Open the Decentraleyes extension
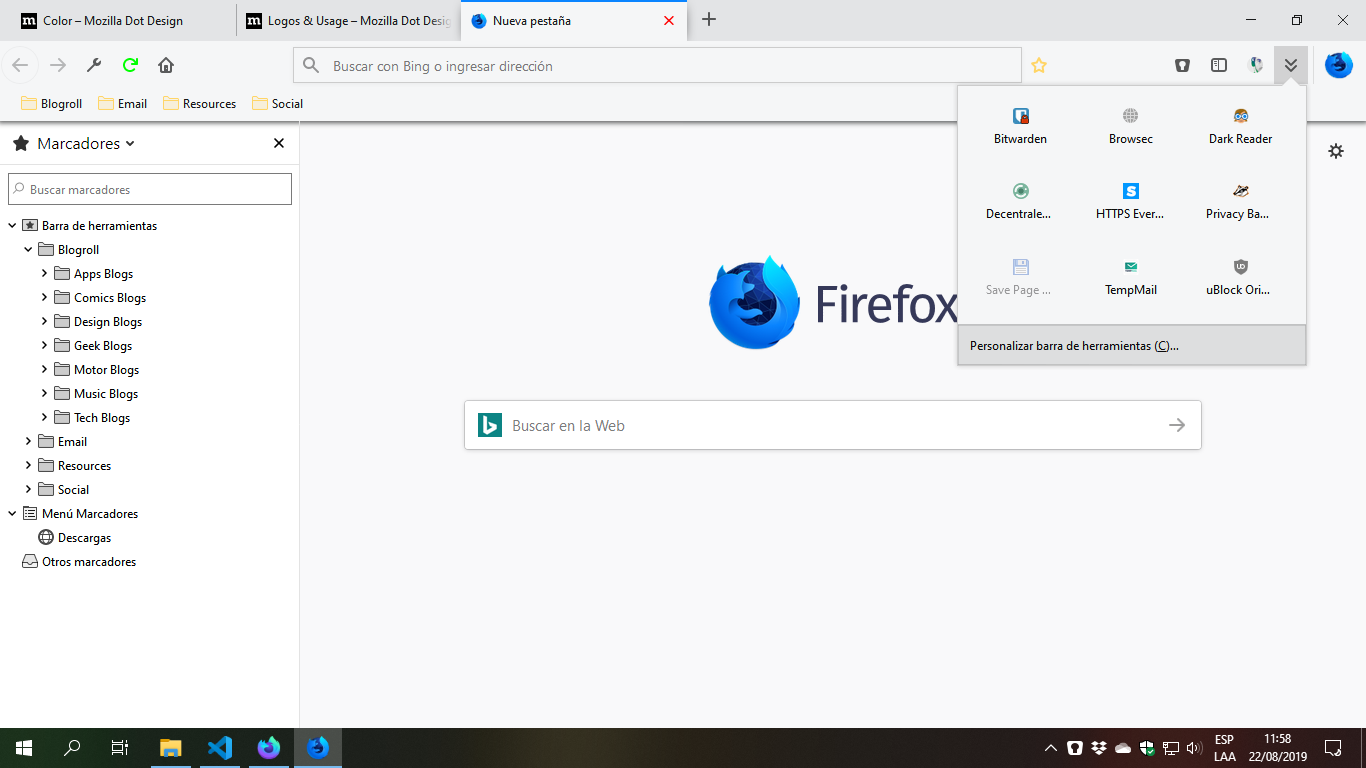Screen dimensions: 1366x768 (x=1020, y=201)
